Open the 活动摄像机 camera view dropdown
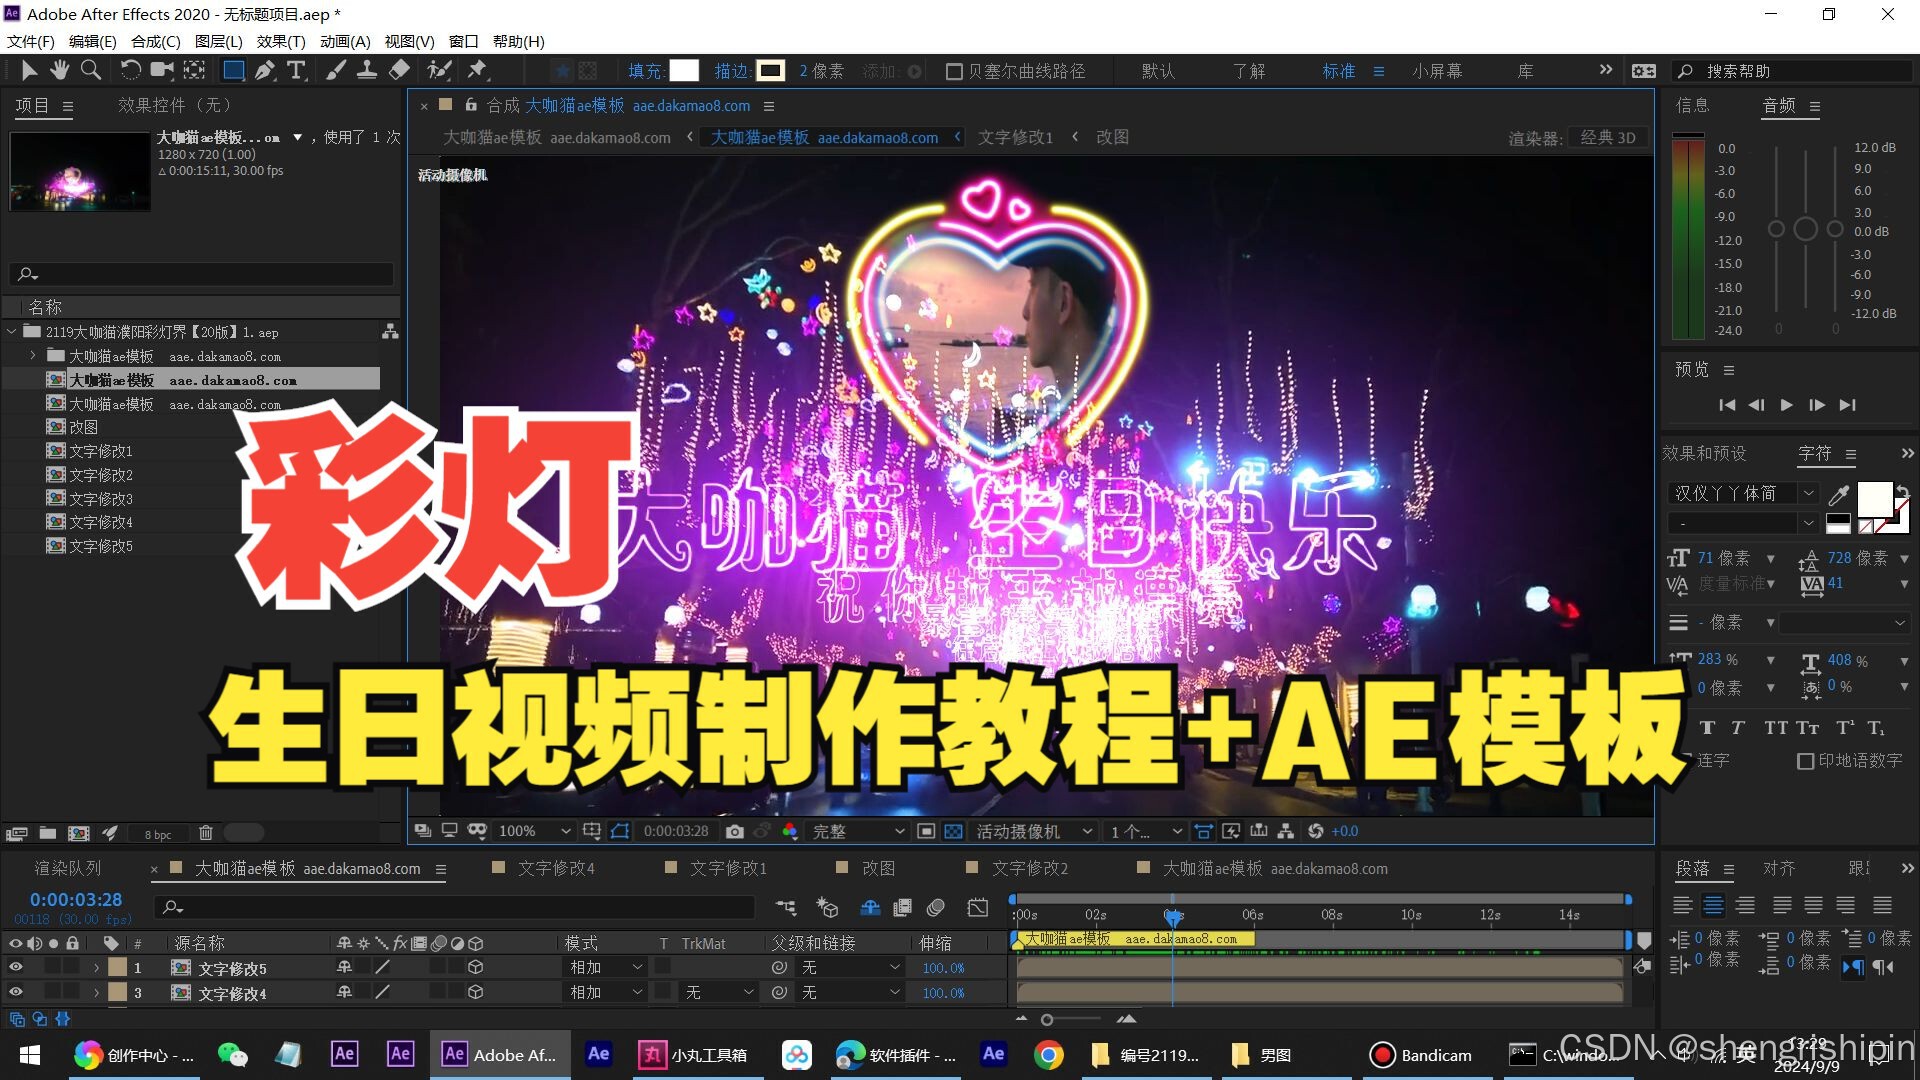This screenshot has width=1920, height=1080. pos(1034,831)
